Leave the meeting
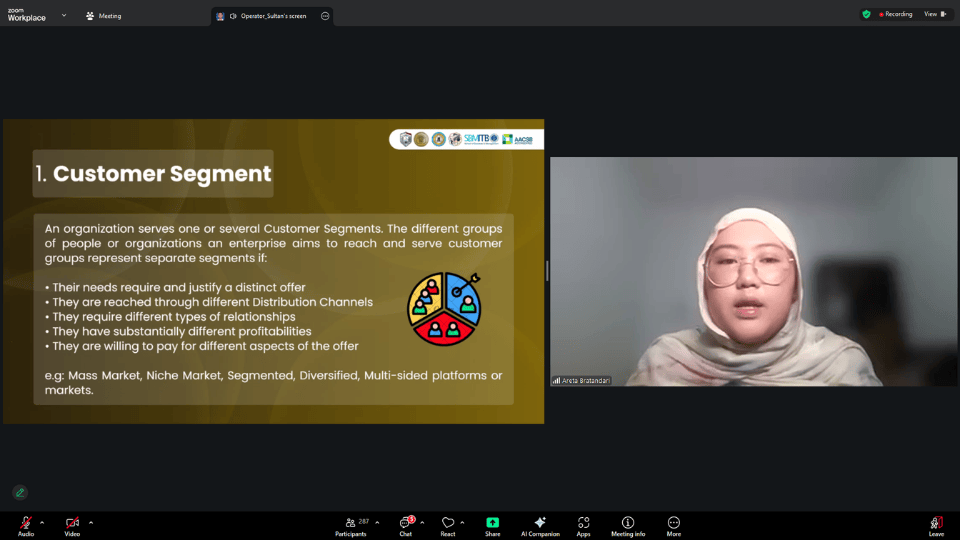The height and width of the screenshot is (540, 960). (x=936, y=523)
